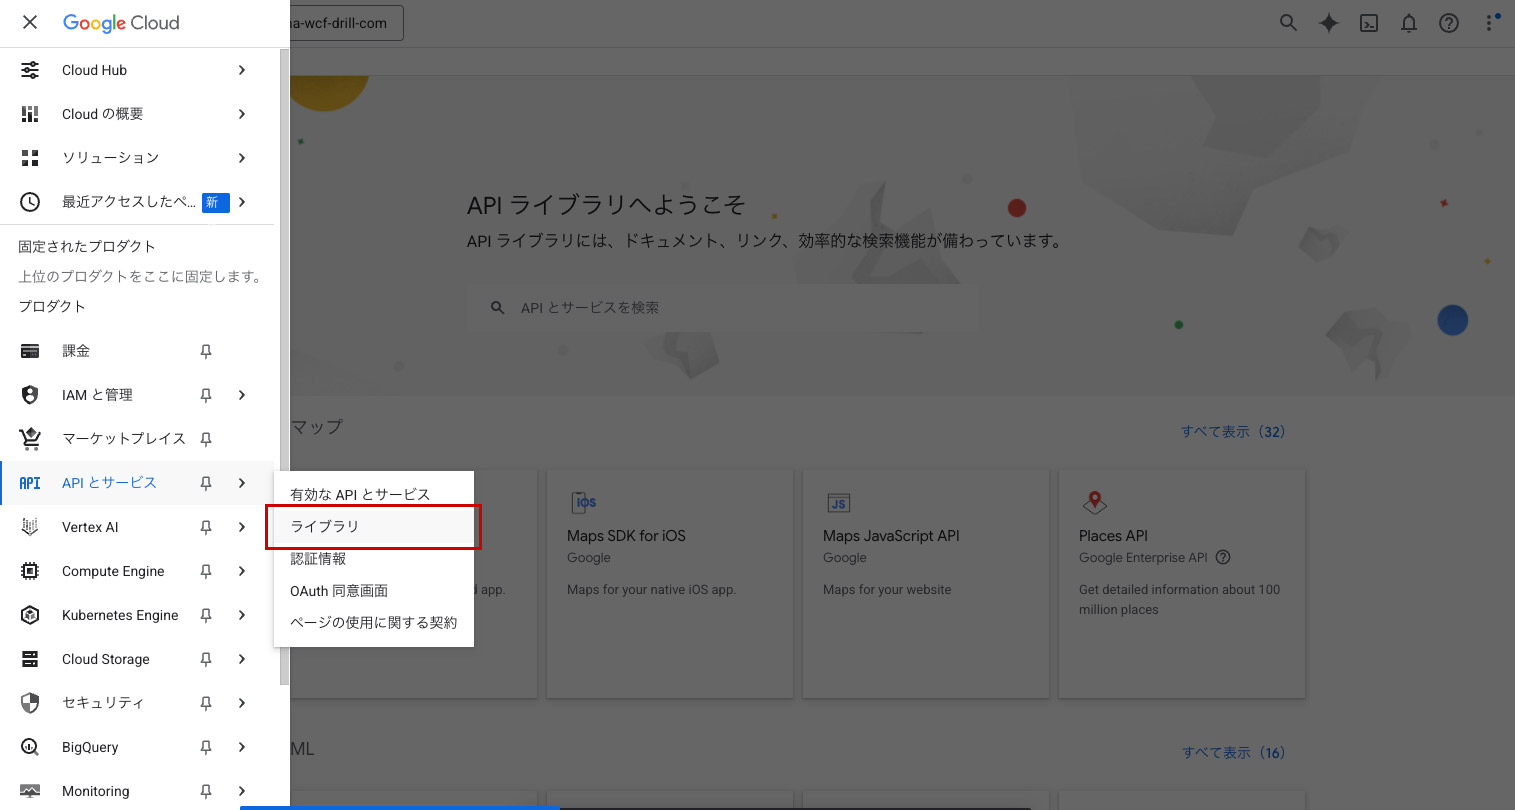Select 認証情報 submenu item

[x=374, y=558]
